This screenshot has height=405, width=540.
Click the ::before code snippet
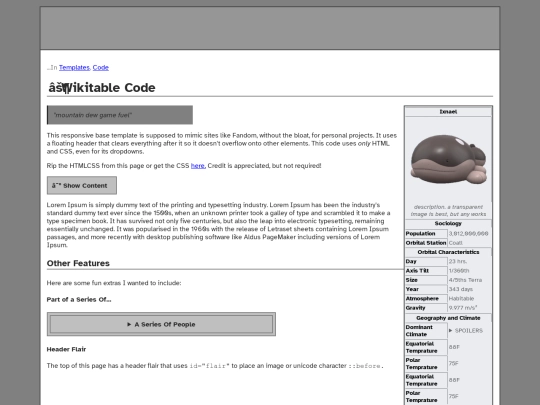point(364,366)
